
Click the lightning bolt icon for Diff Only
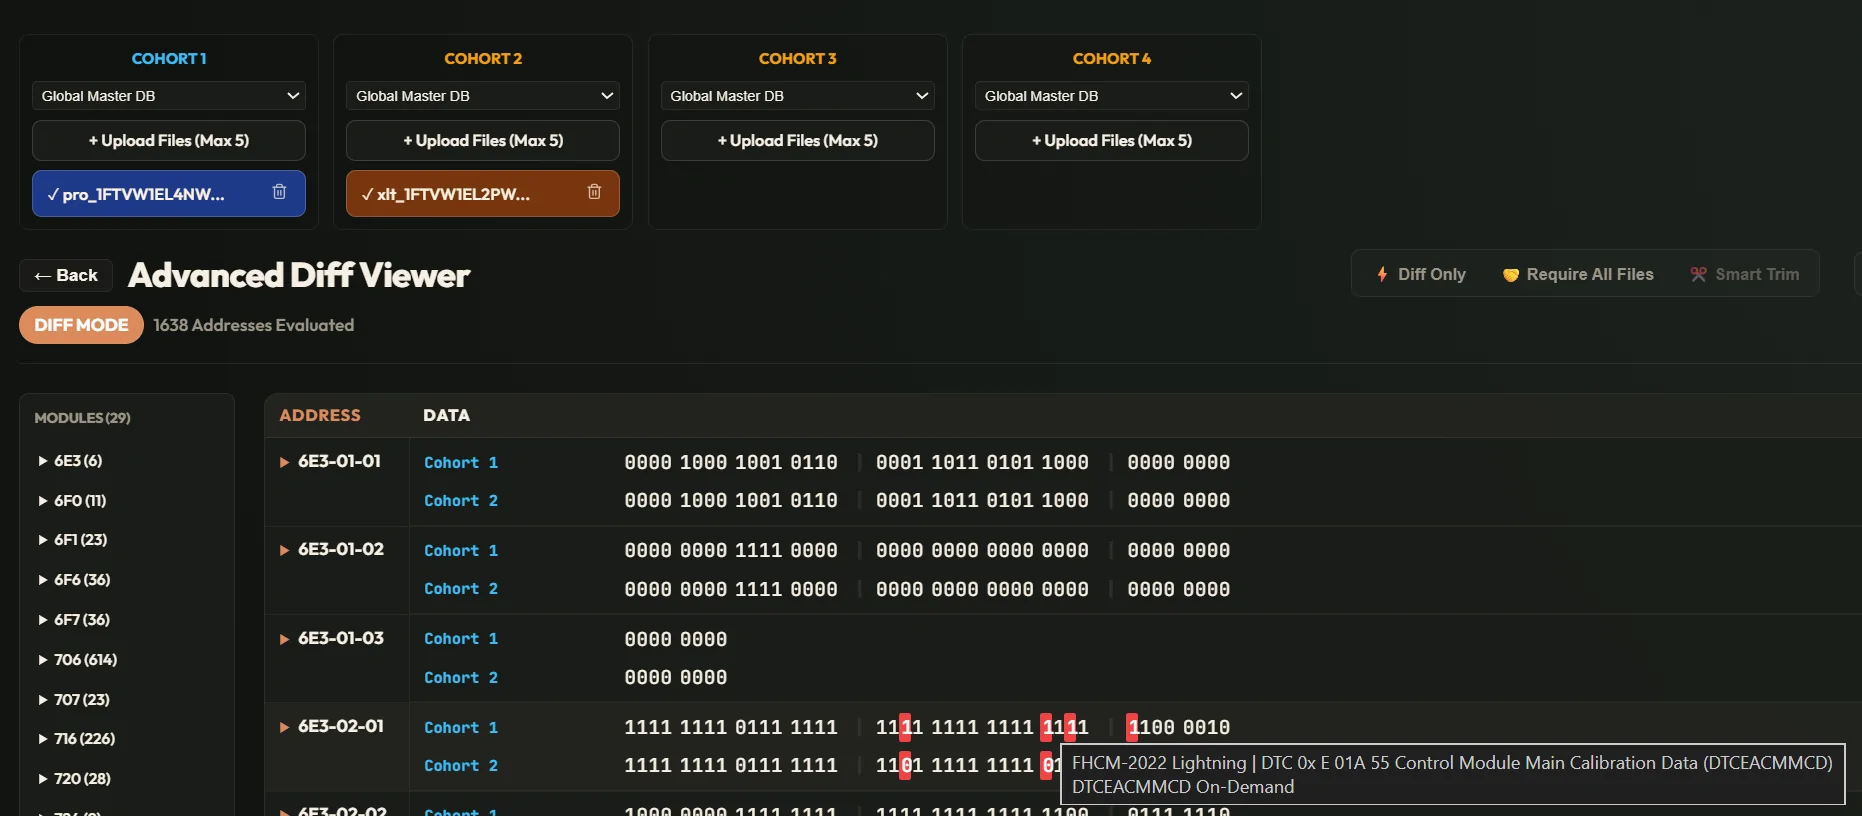point(1382,274)
